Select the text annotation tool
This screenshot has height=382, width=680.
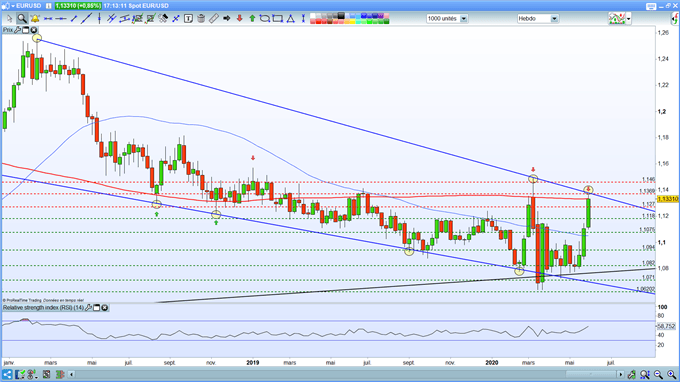(188, 19)
